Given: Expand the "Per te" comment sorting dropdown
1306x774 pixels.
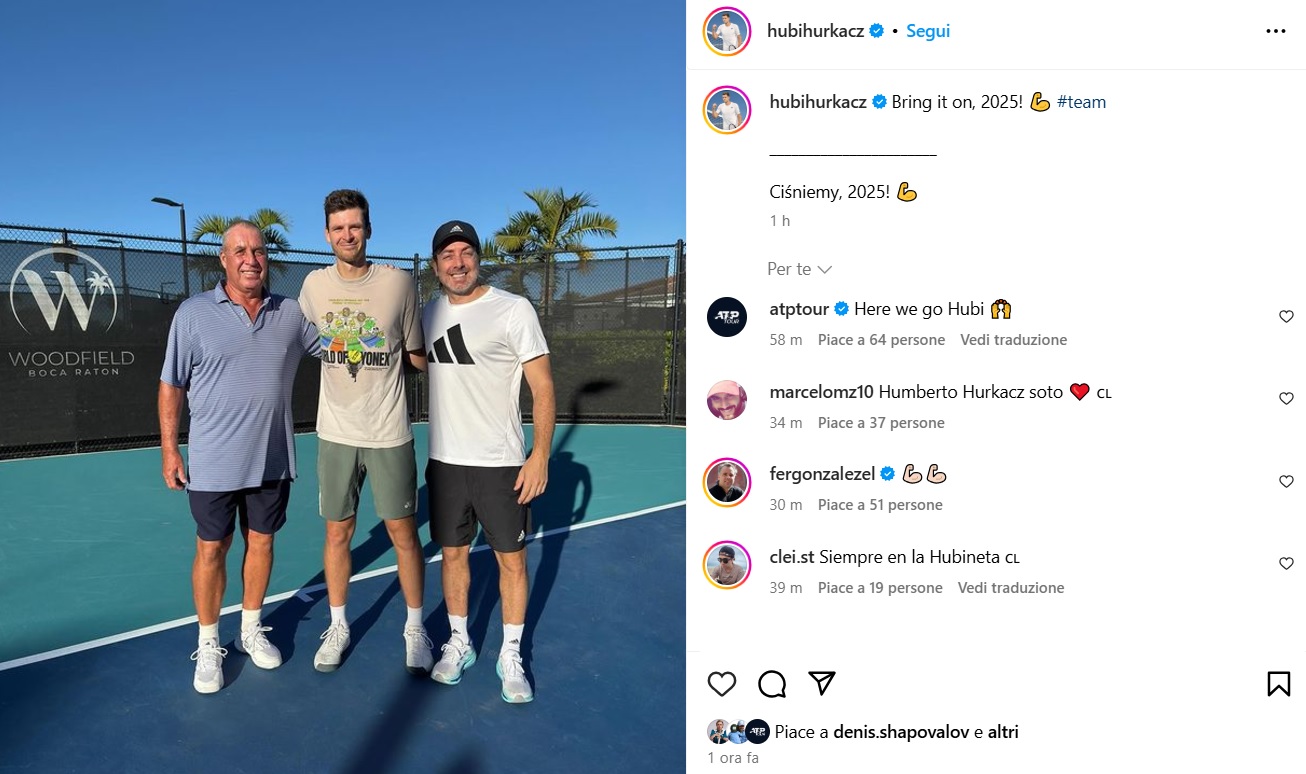Looking at the screenshot, I should (x=800, y=269).
